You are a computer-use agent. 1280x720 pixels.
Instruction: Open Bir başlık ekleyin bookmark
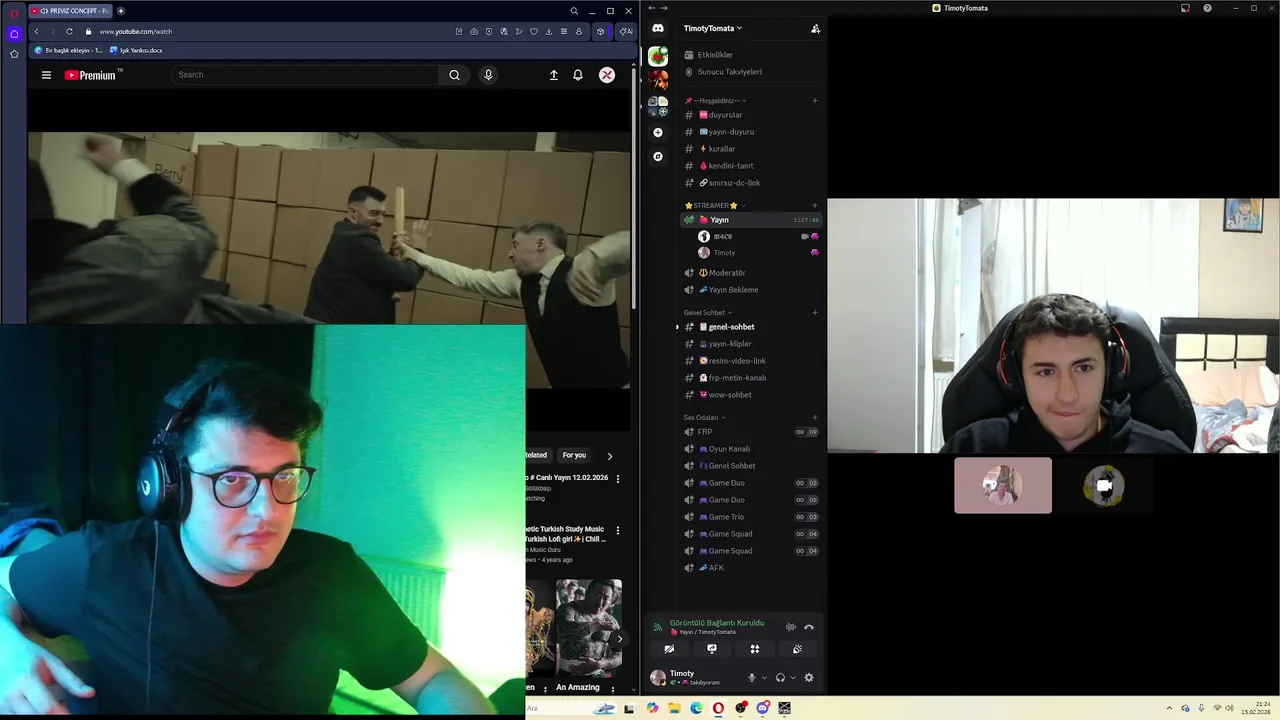click(69, 50)
